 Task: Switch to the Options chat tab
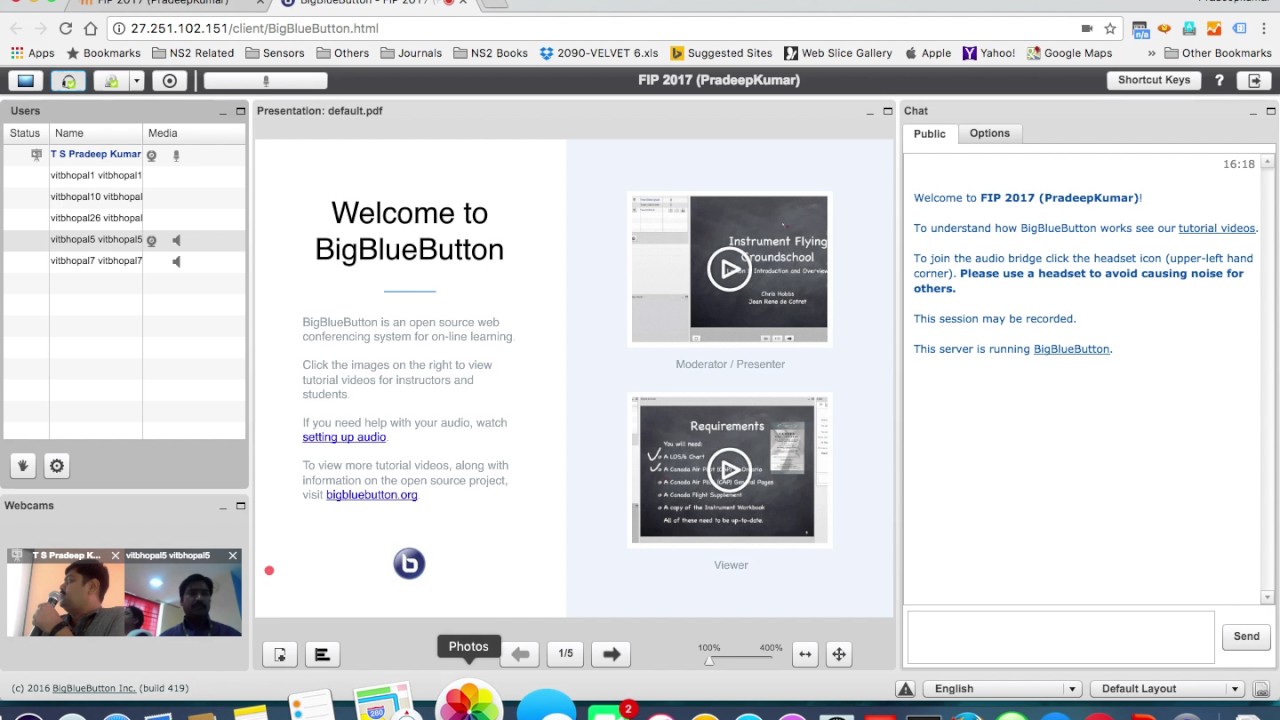[x=989, y=133]
